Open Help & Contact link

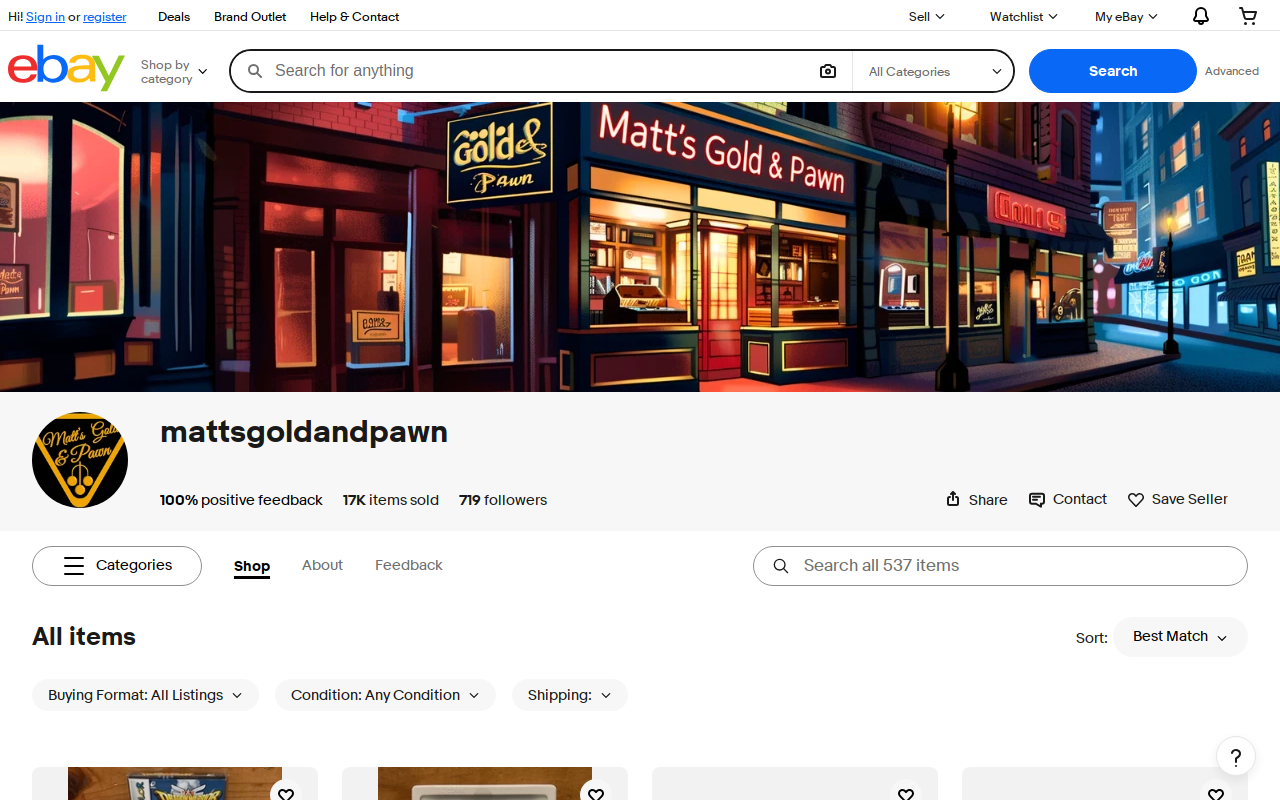pyautogui.click(x=354, y=17)
